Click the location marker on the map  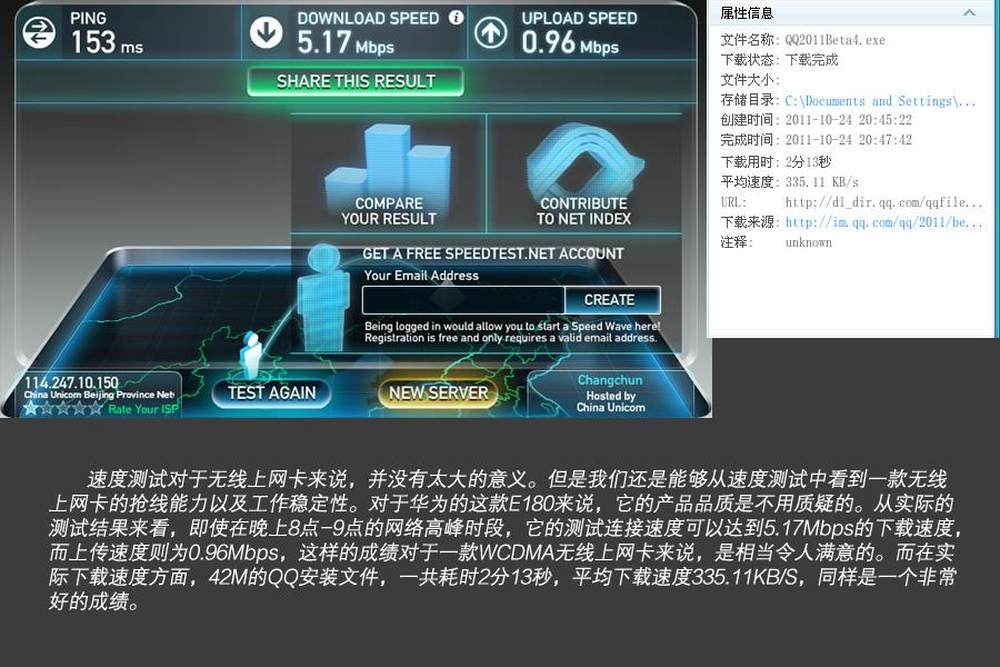(x=251, y=355)
